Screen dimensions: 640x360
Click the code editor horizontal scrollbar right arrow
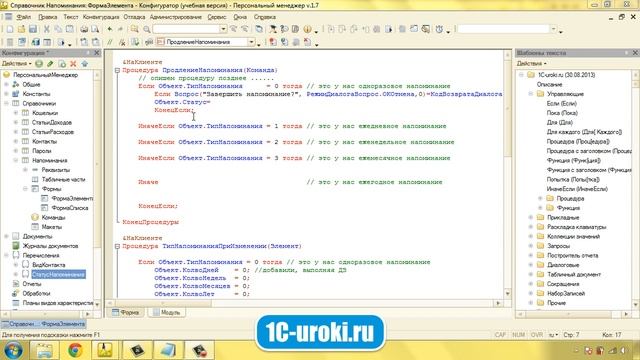click(498, 303)
